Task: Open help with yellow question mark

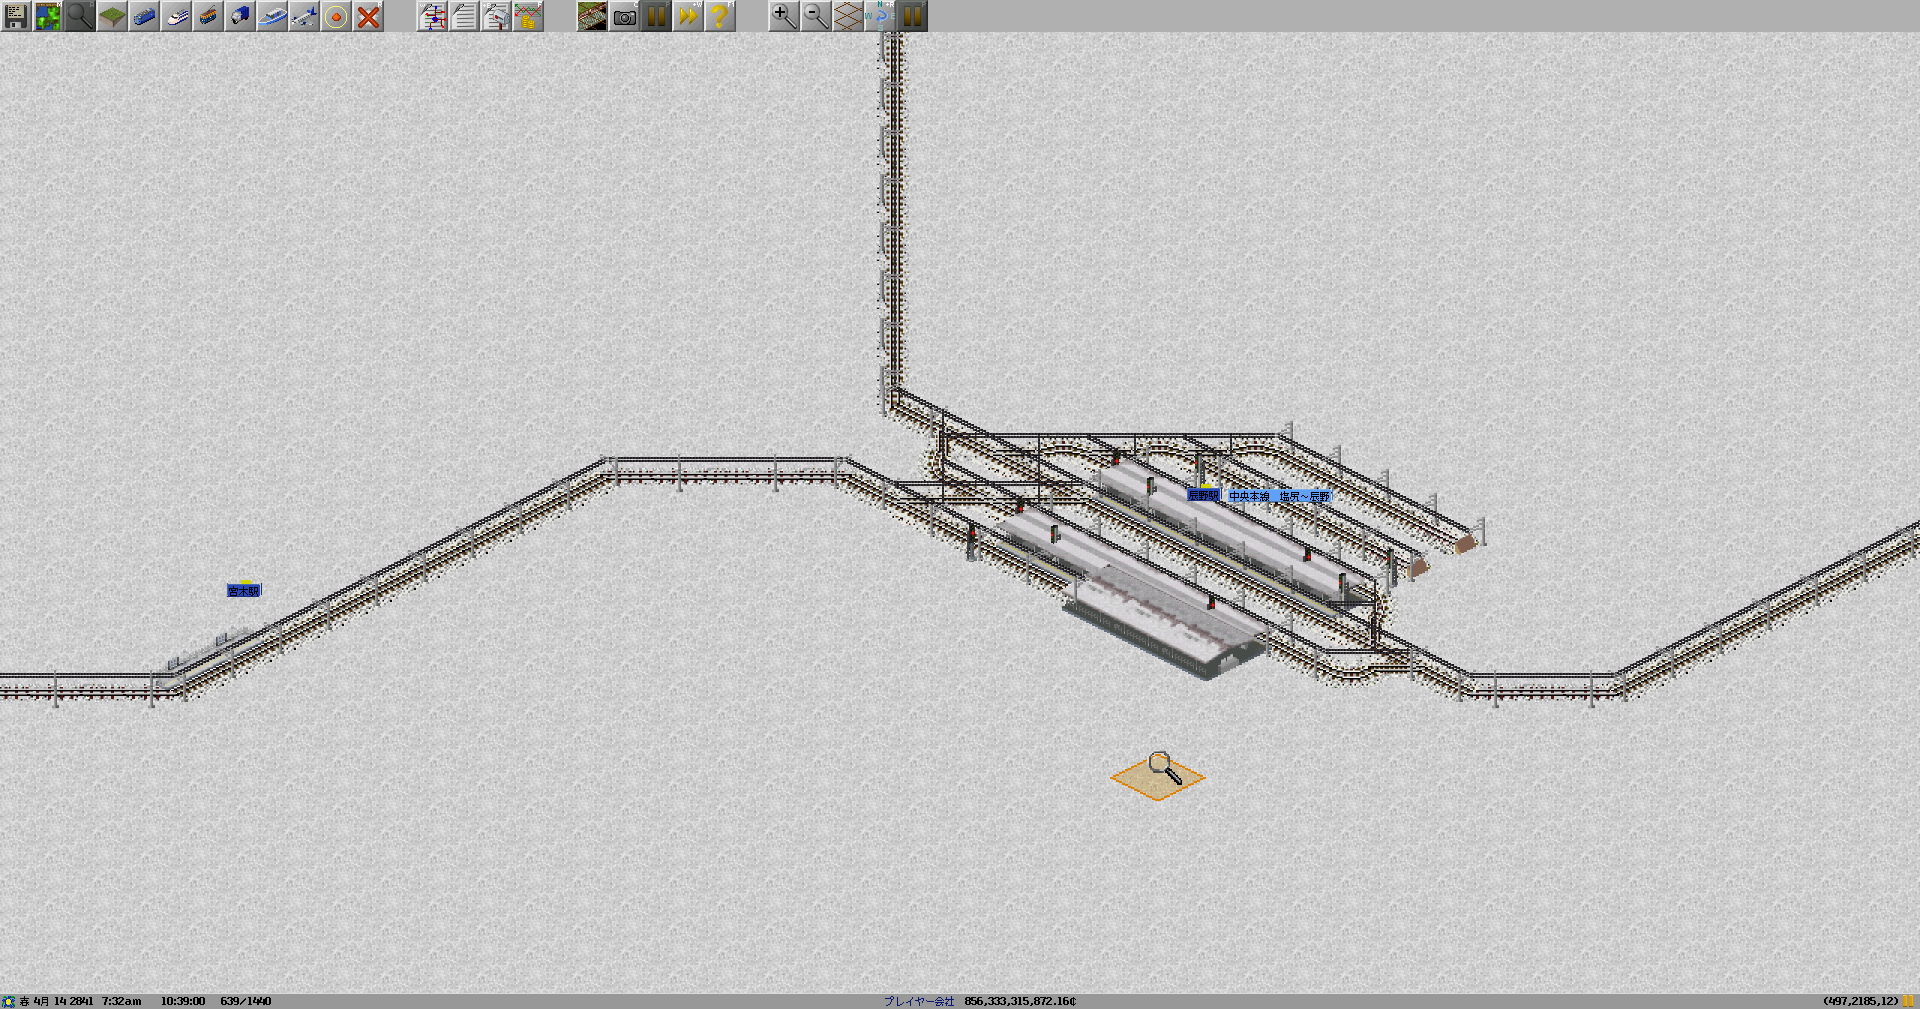Action: pyautogui.click(x=720, y=16)
